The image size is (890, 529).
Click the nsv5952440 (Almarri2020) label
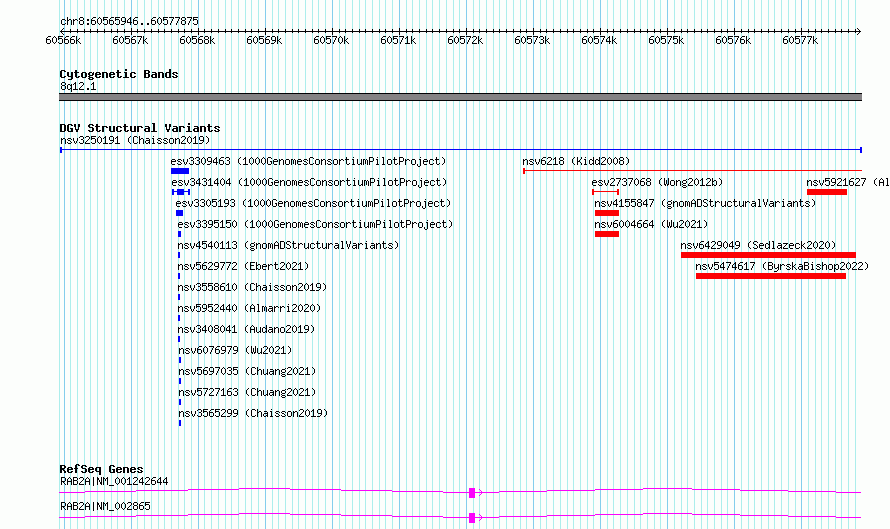[249, 308]
